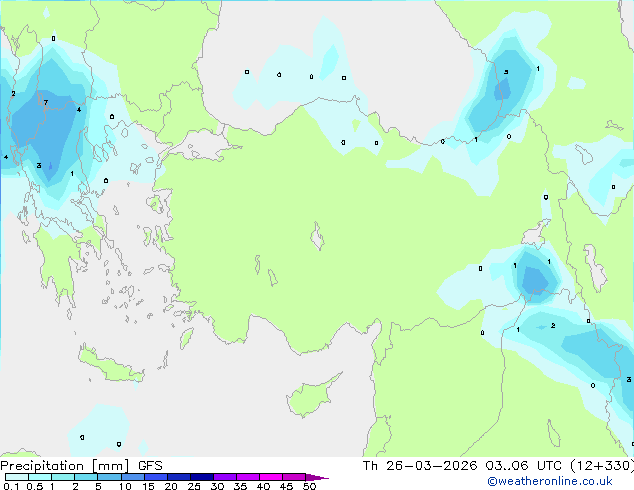This screenshot has height=490, width=634.
Task: Click the 20–25 mm legend color swatch
Action: (179, 477)
